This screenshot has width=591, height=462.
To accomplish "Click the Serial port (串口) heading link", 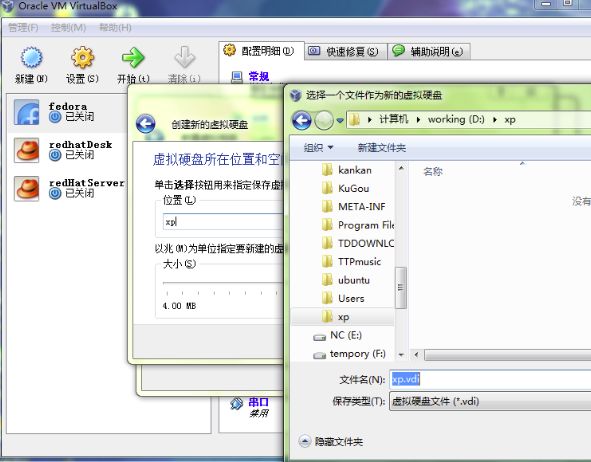I will click(259, 402).
